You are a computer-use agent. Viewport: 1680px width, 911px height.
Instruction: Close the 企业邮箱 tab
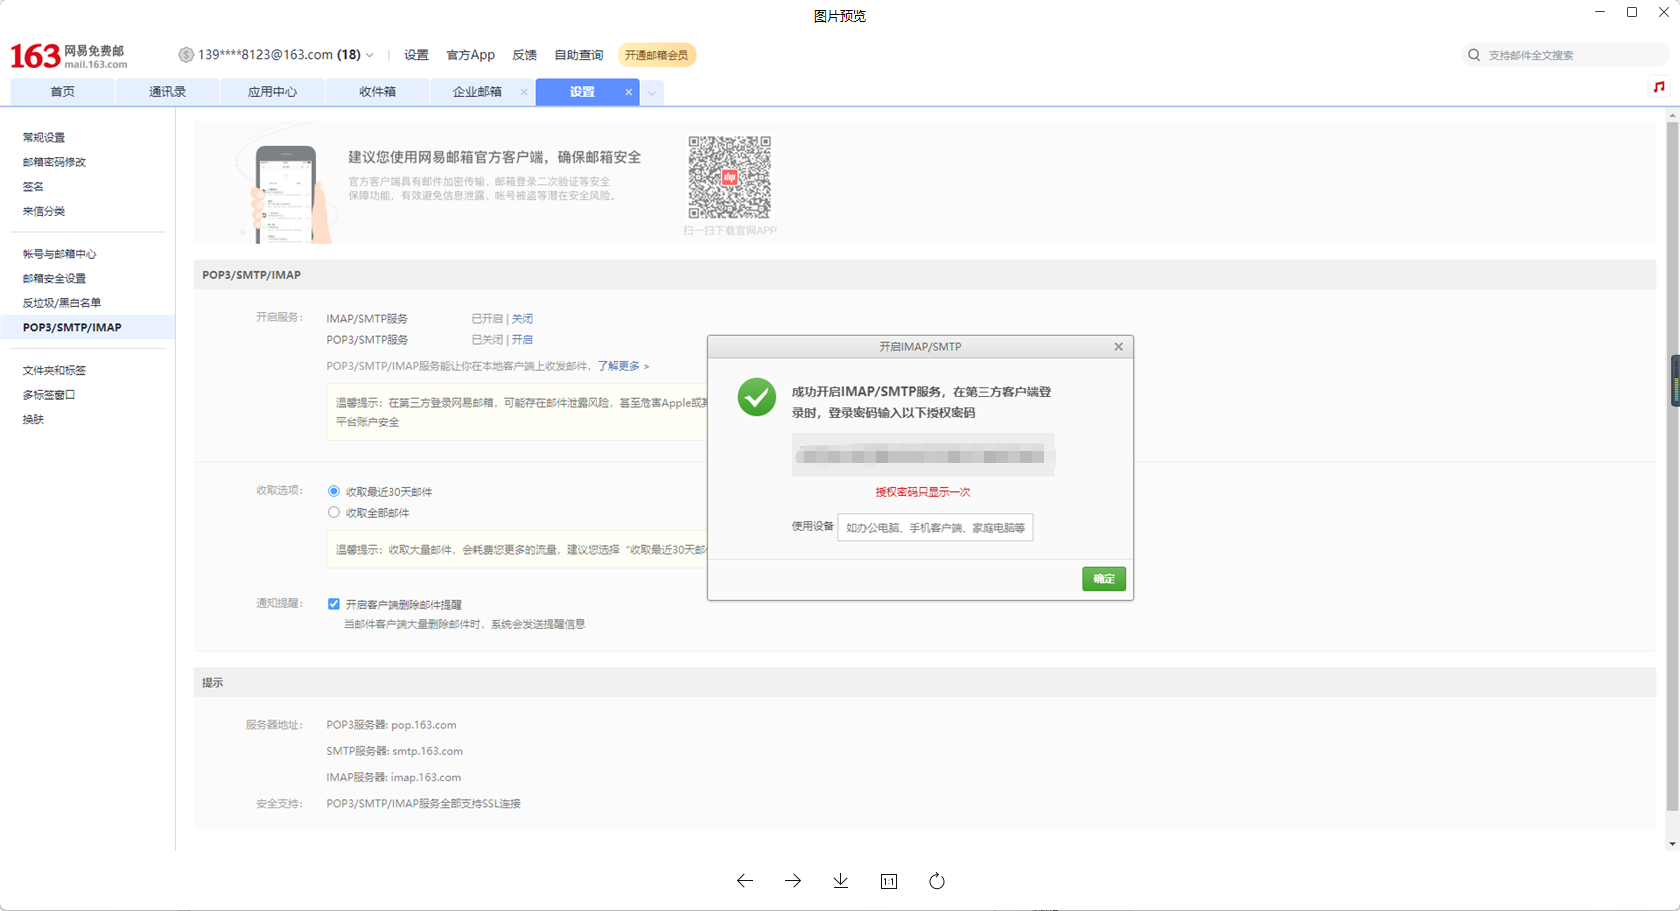[524, 92]
